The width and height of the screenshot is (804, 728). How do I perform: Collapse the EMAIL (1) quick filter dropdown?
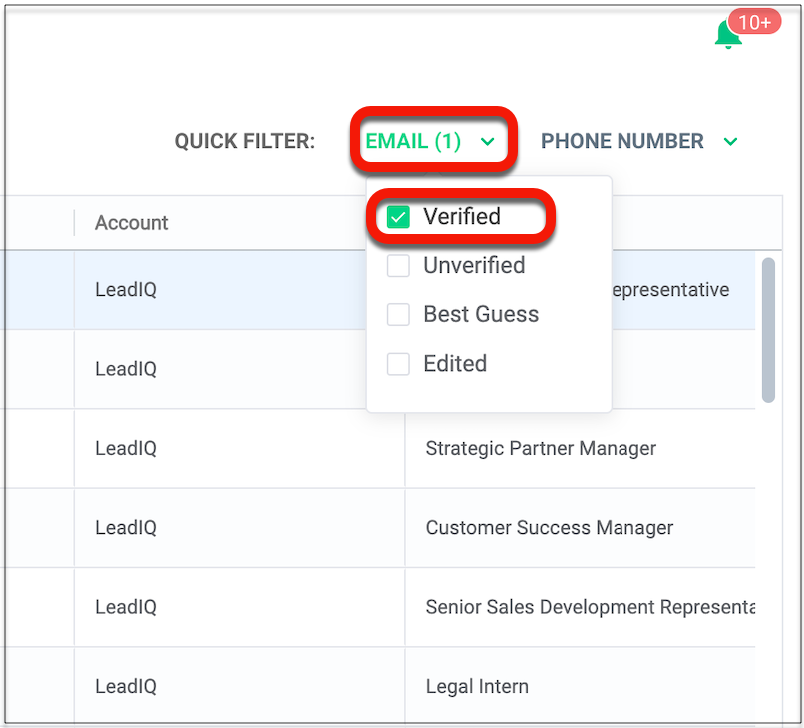tap(414, 141)
